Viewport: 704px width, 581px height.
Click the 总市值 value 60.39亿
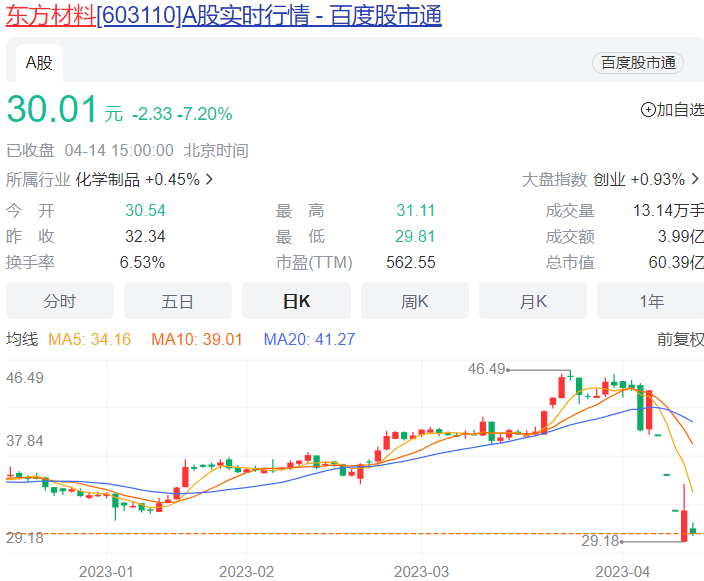pos(676,262)
